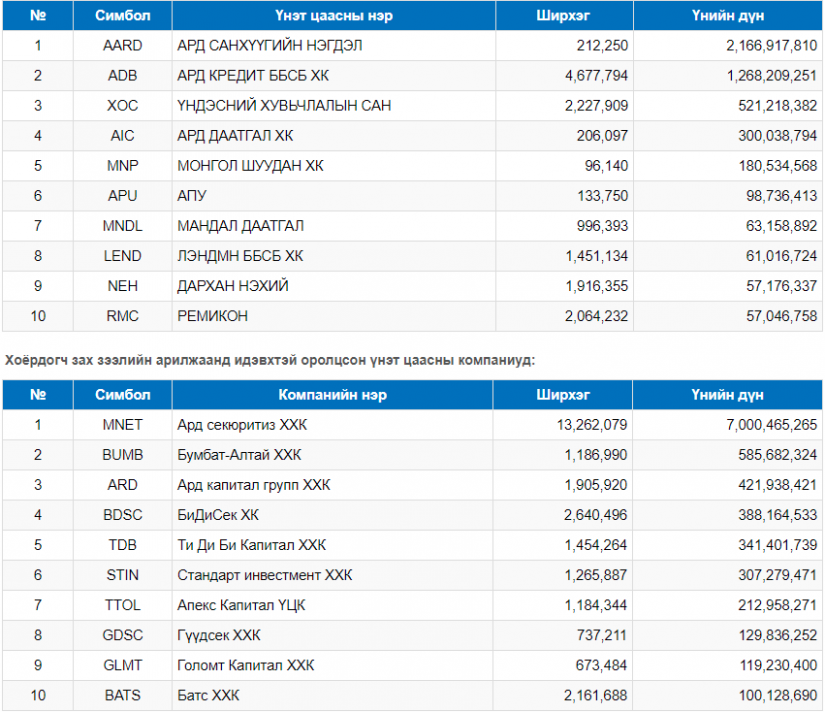Click the company 'Гүүдсек ХХК'
The height and width of the screenshot is (712, 825).
click(219, 635)
